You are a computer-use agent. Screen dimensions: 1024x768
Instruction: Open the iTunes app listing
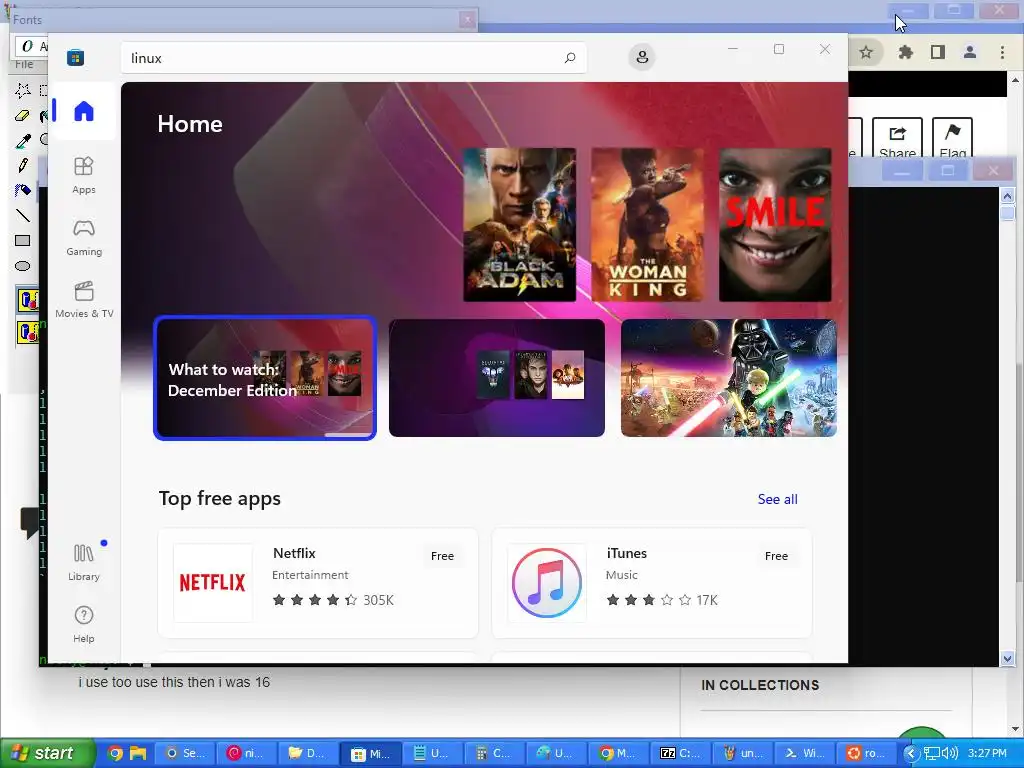[x=652, y=583]
